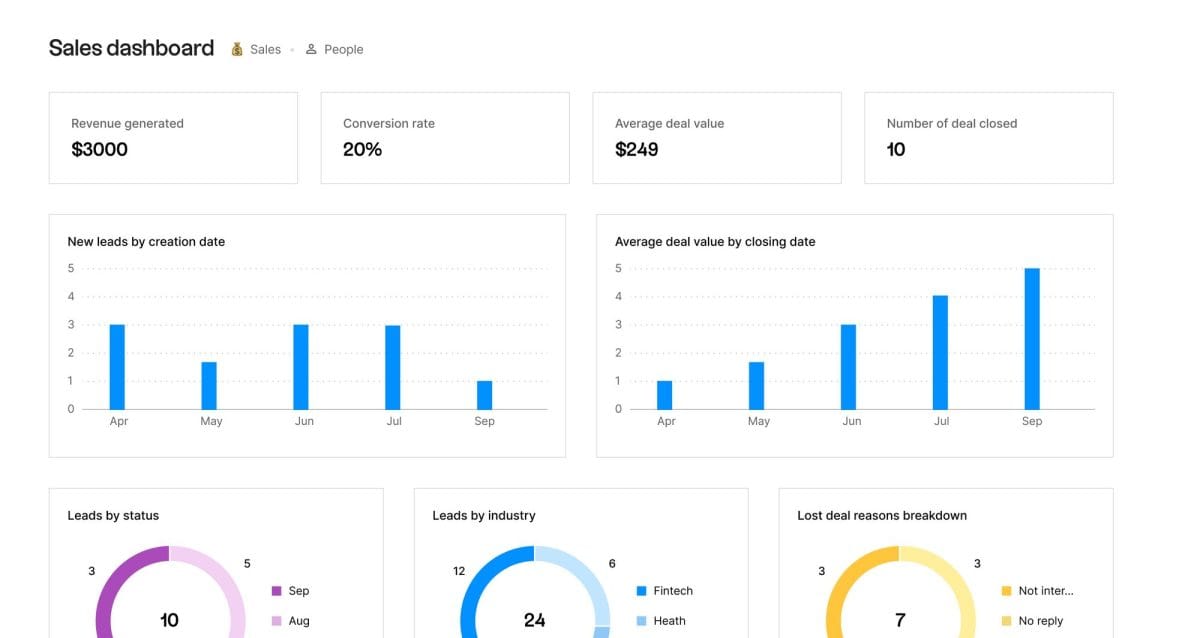The width and height of the screenshot is (1200, 638).
Task: Click the 10 total inside Leads by status donut
Action: point(170,621)
